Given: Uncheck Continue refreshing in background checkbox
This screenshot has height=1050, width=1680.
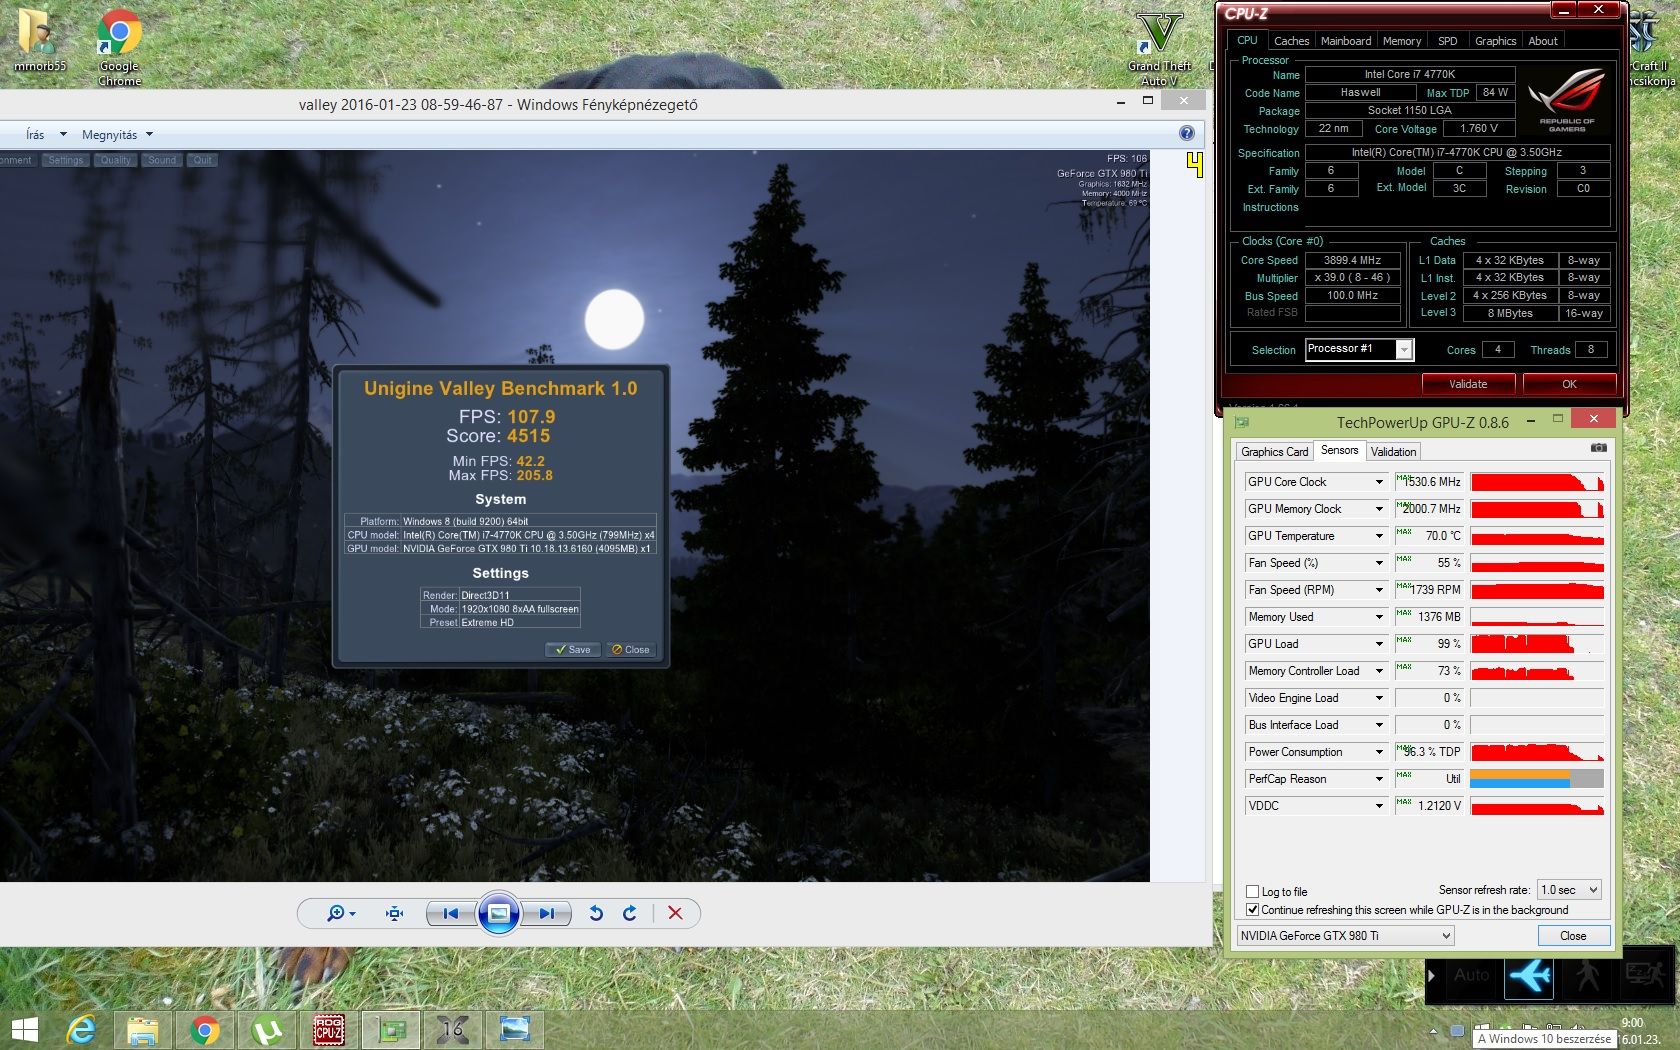Looking at the screenshot, I should point(1252,909).
